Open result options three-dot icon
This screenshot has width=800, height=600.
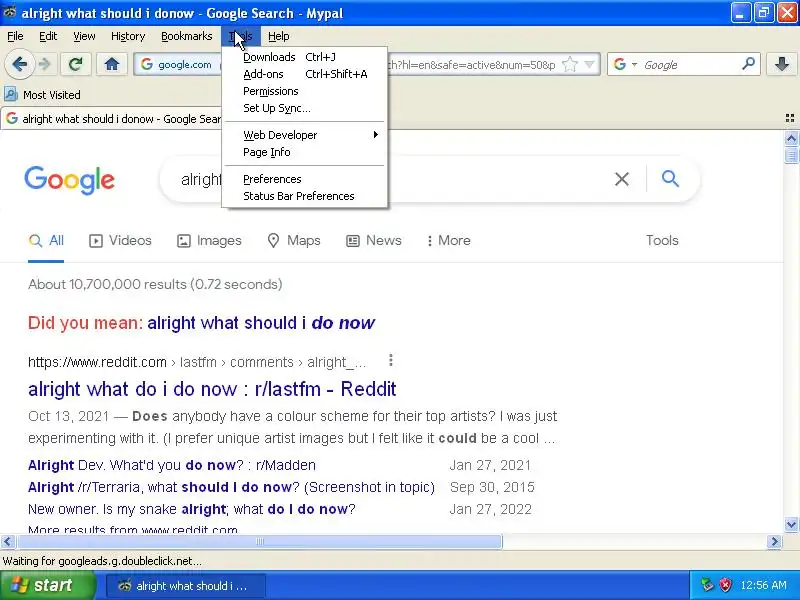[391, 360]
